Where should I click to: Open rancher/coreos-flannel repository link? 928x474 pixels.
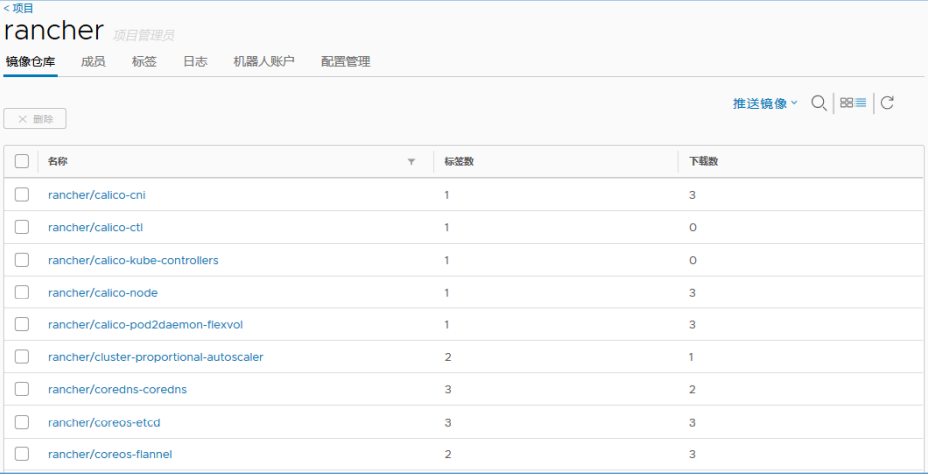pyautogui.click(x=110, y=454)
